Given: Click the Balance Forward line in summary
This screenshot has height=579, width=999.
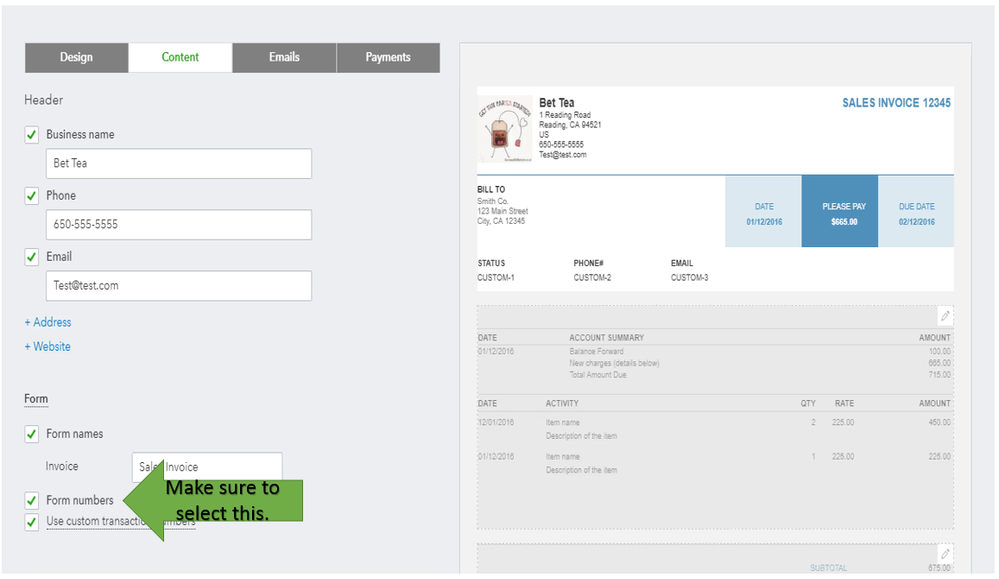Looking at the screenshot, I should coord(596,352).
